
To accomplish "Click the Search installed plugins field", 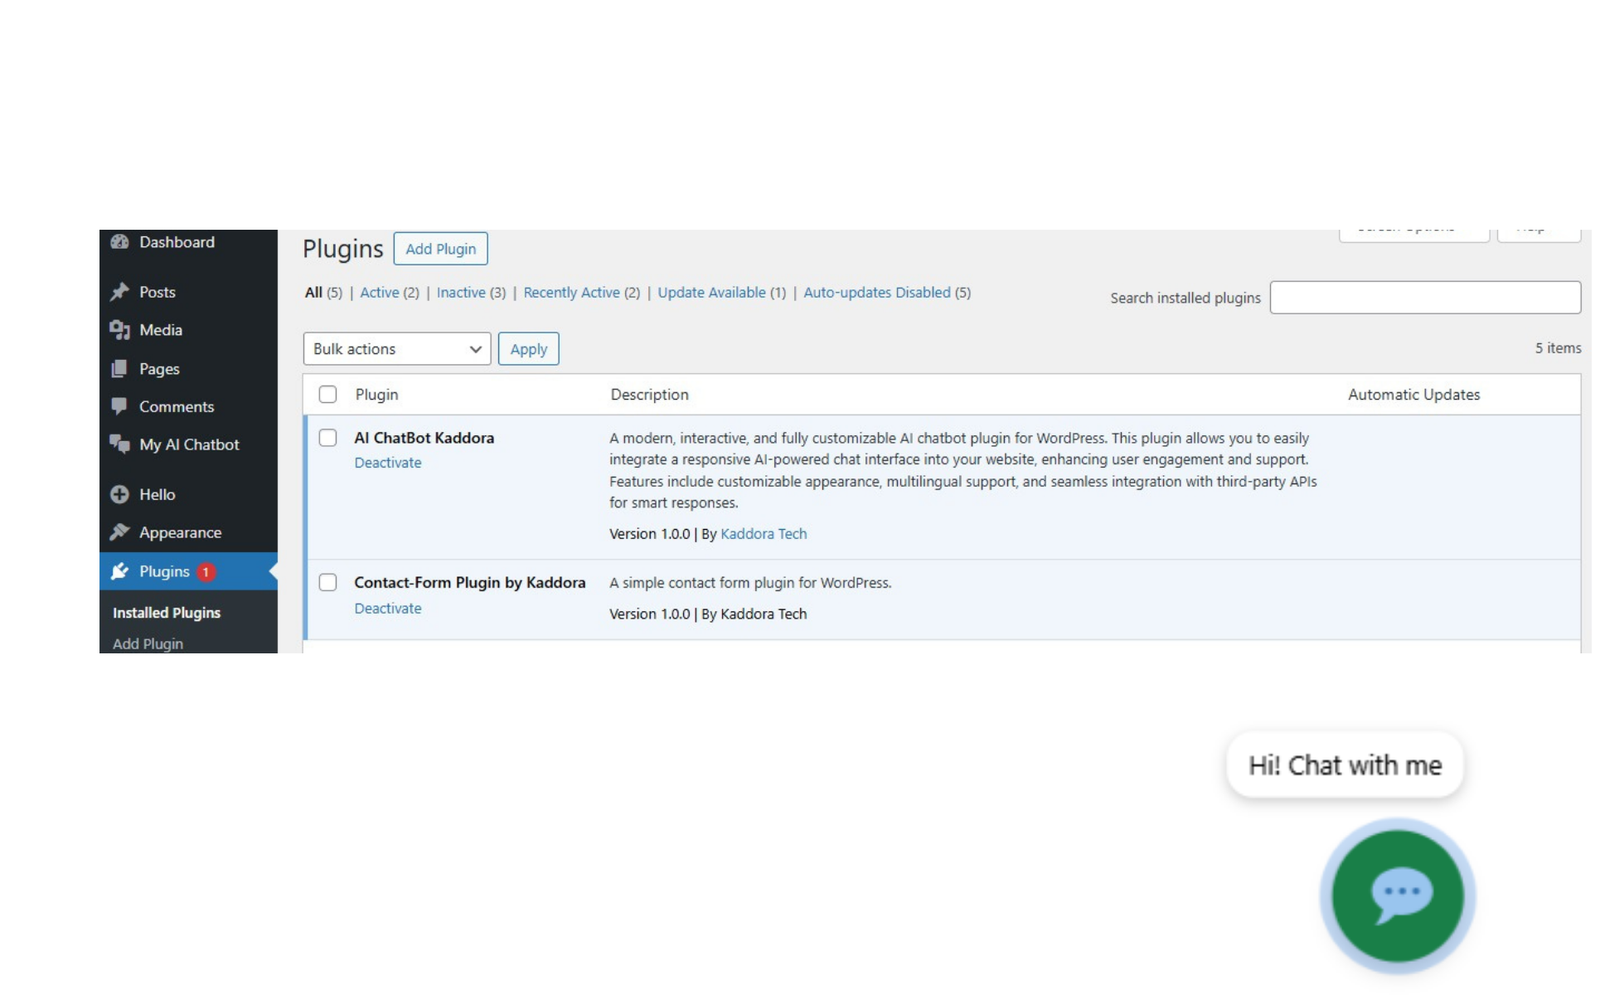I will coord(1424,298).
